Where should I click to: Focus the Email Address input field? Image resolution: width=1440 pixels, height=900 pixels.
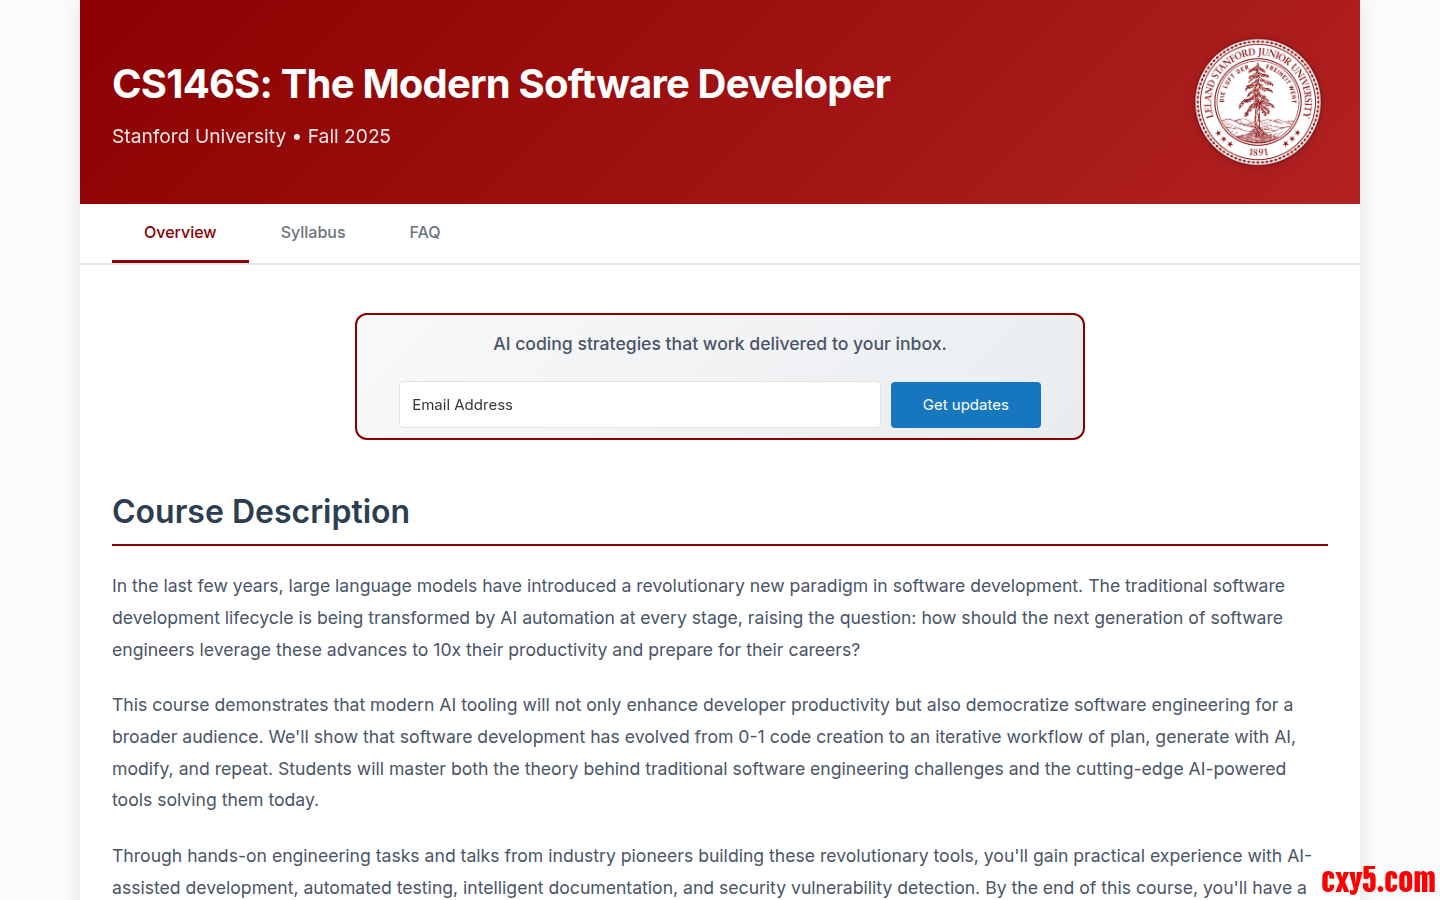click(640, 405)
